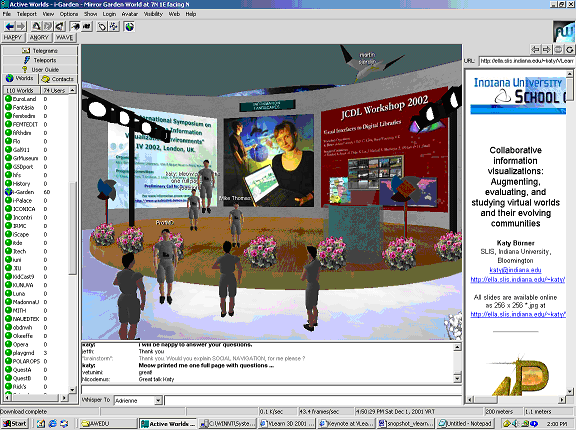576x432 pixels.
Task: Select the POLAROPS world in the list
Action: tap(26, 361)
